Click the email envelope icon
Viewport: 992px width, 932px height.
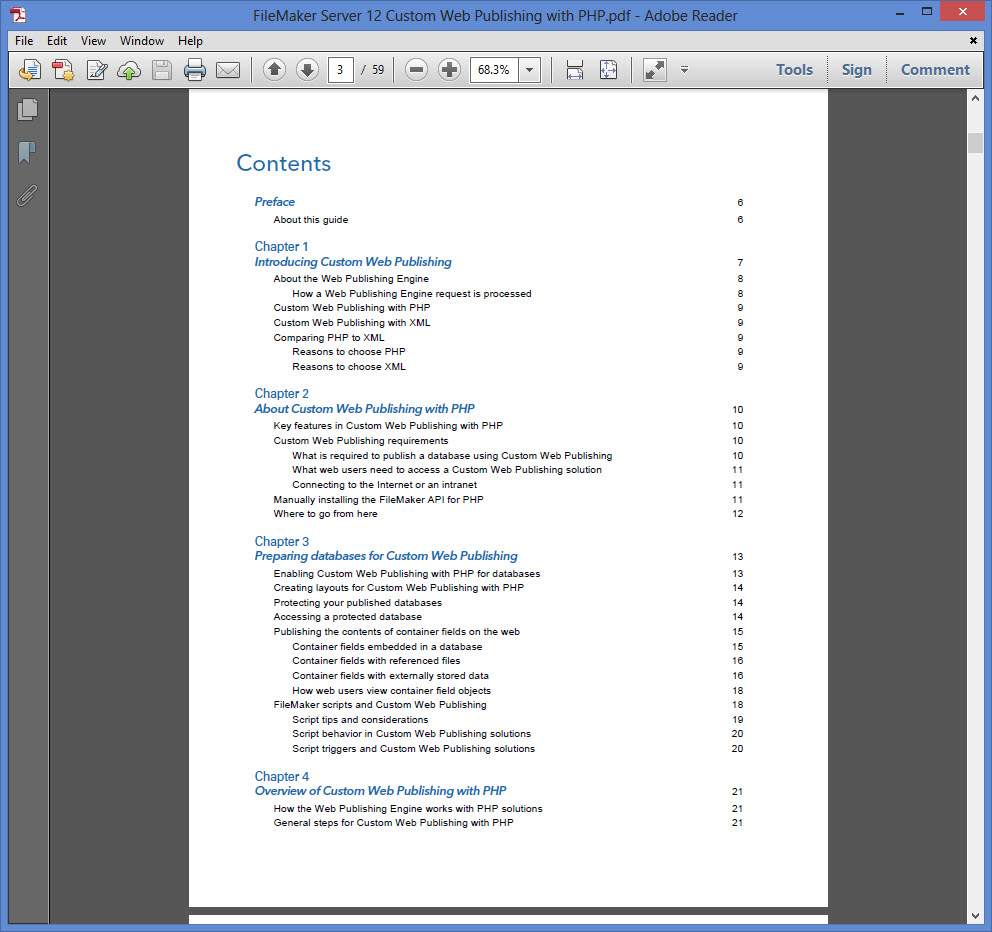[228, 70]
